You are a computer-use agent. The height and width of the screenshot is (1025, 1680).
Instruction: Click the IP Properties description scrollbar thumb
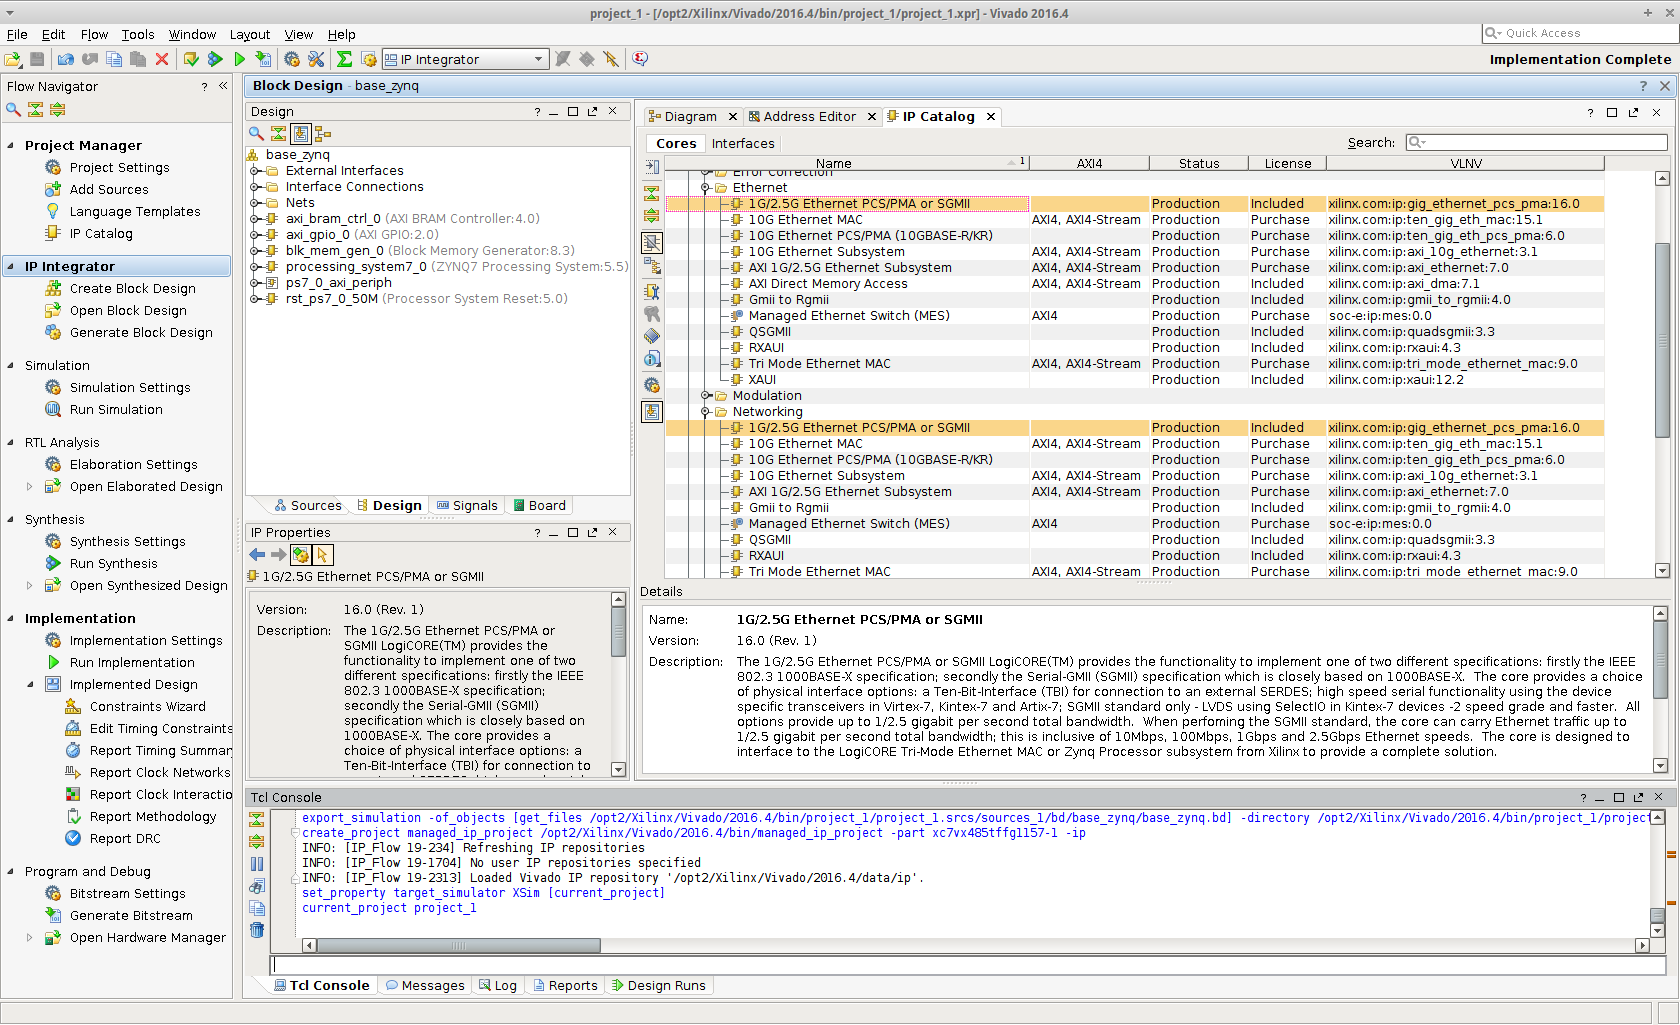[x=618, y=633]
